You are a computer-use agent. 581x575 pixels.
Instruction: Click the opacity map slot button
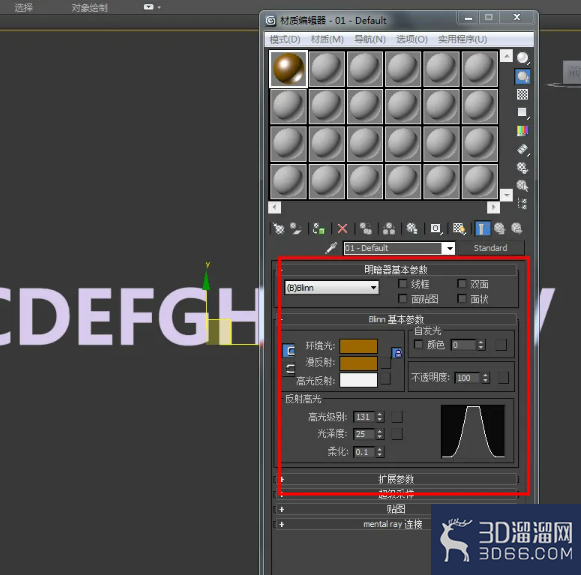(x=503, y=378)
